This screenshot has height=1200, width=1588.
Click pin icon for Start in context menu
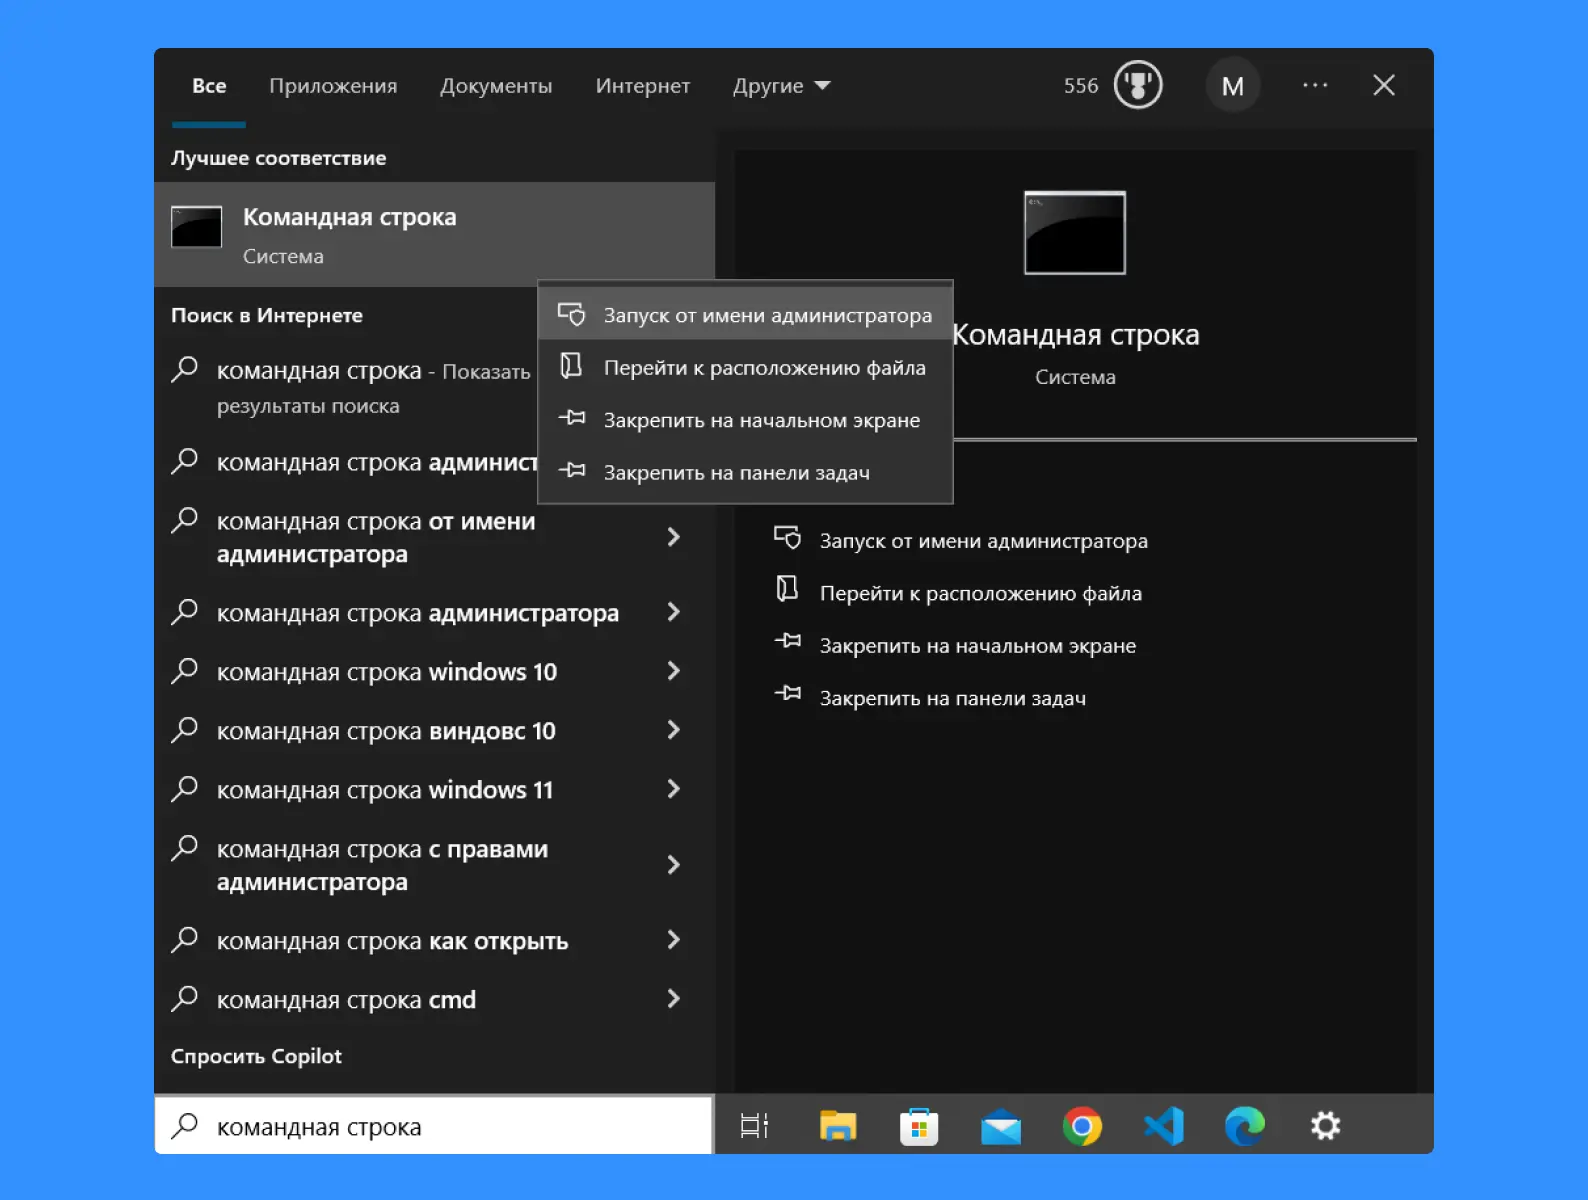(572, 418)
